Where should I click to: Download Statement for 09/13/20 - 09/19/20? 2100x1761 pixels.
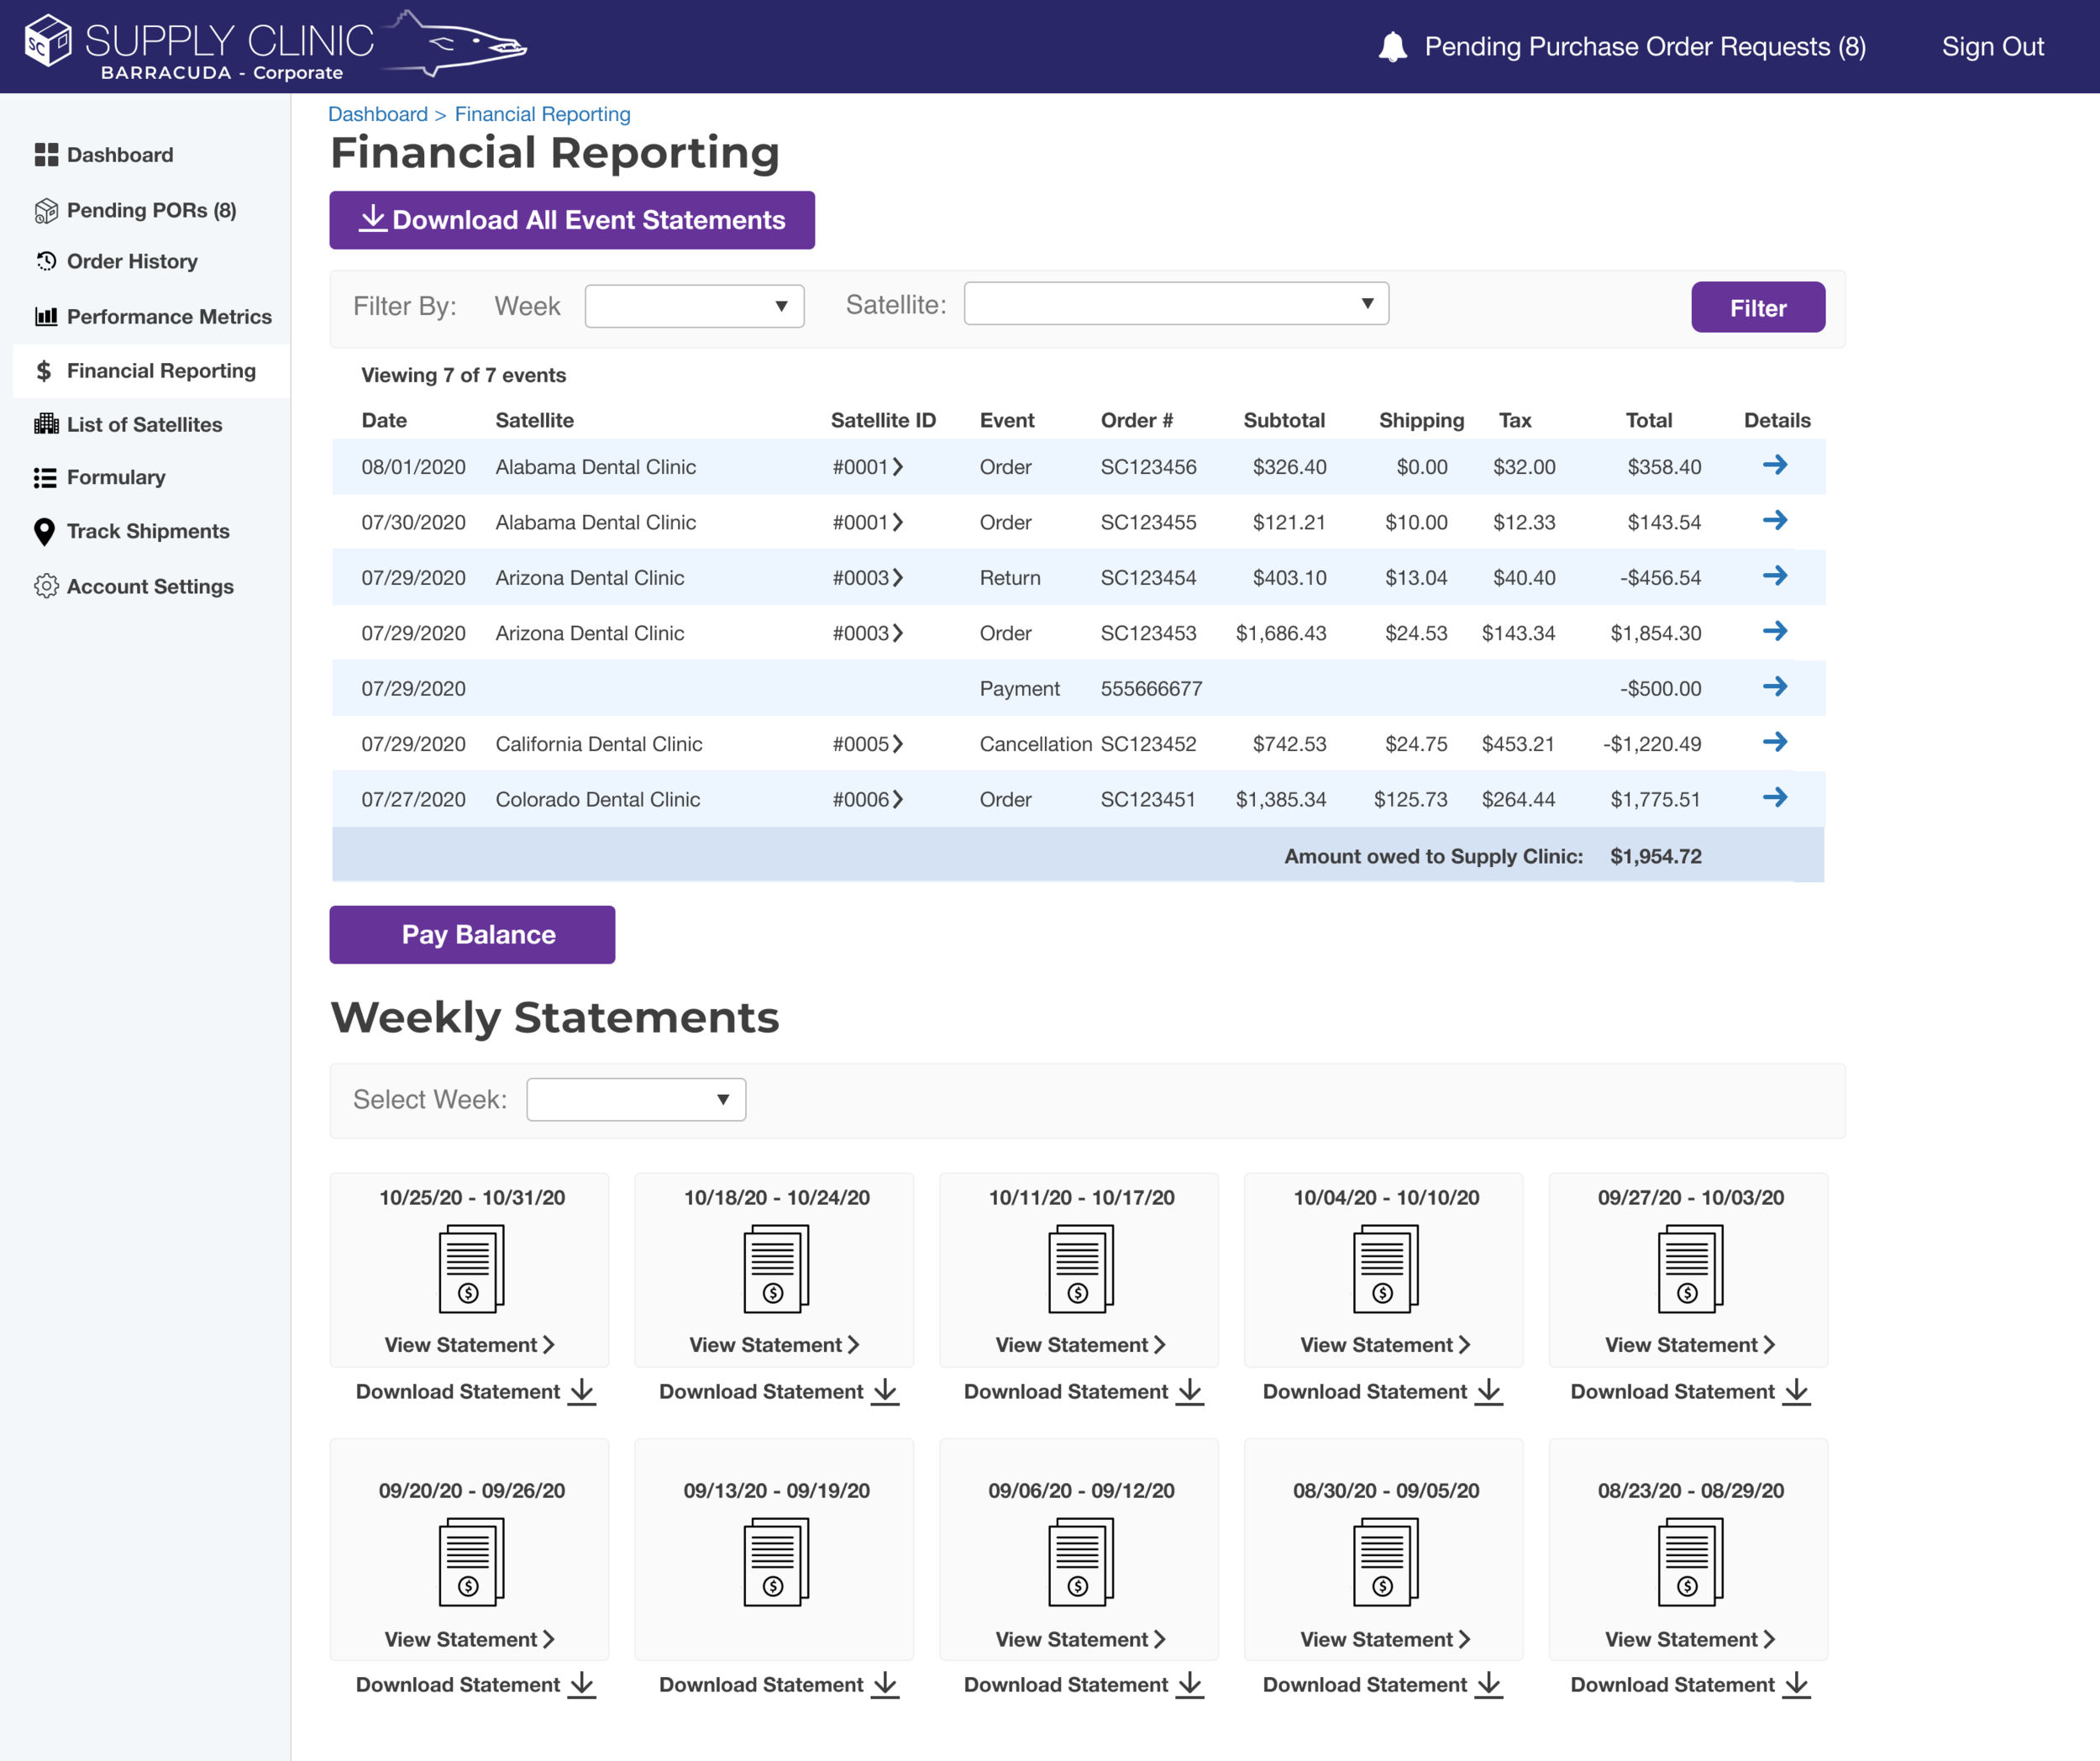tap(779, 1685)
